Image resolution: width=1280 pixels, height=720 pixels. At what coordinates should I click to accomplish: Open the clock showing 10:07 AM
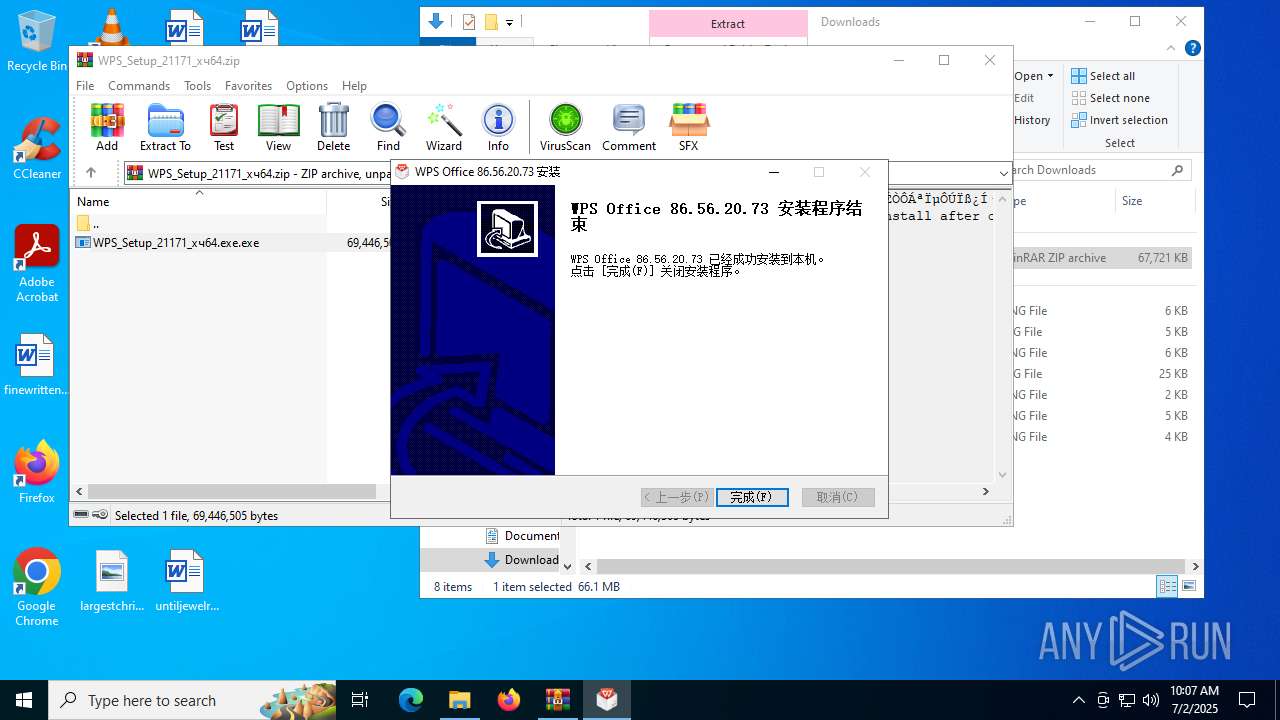click(x=1194, y=700)
